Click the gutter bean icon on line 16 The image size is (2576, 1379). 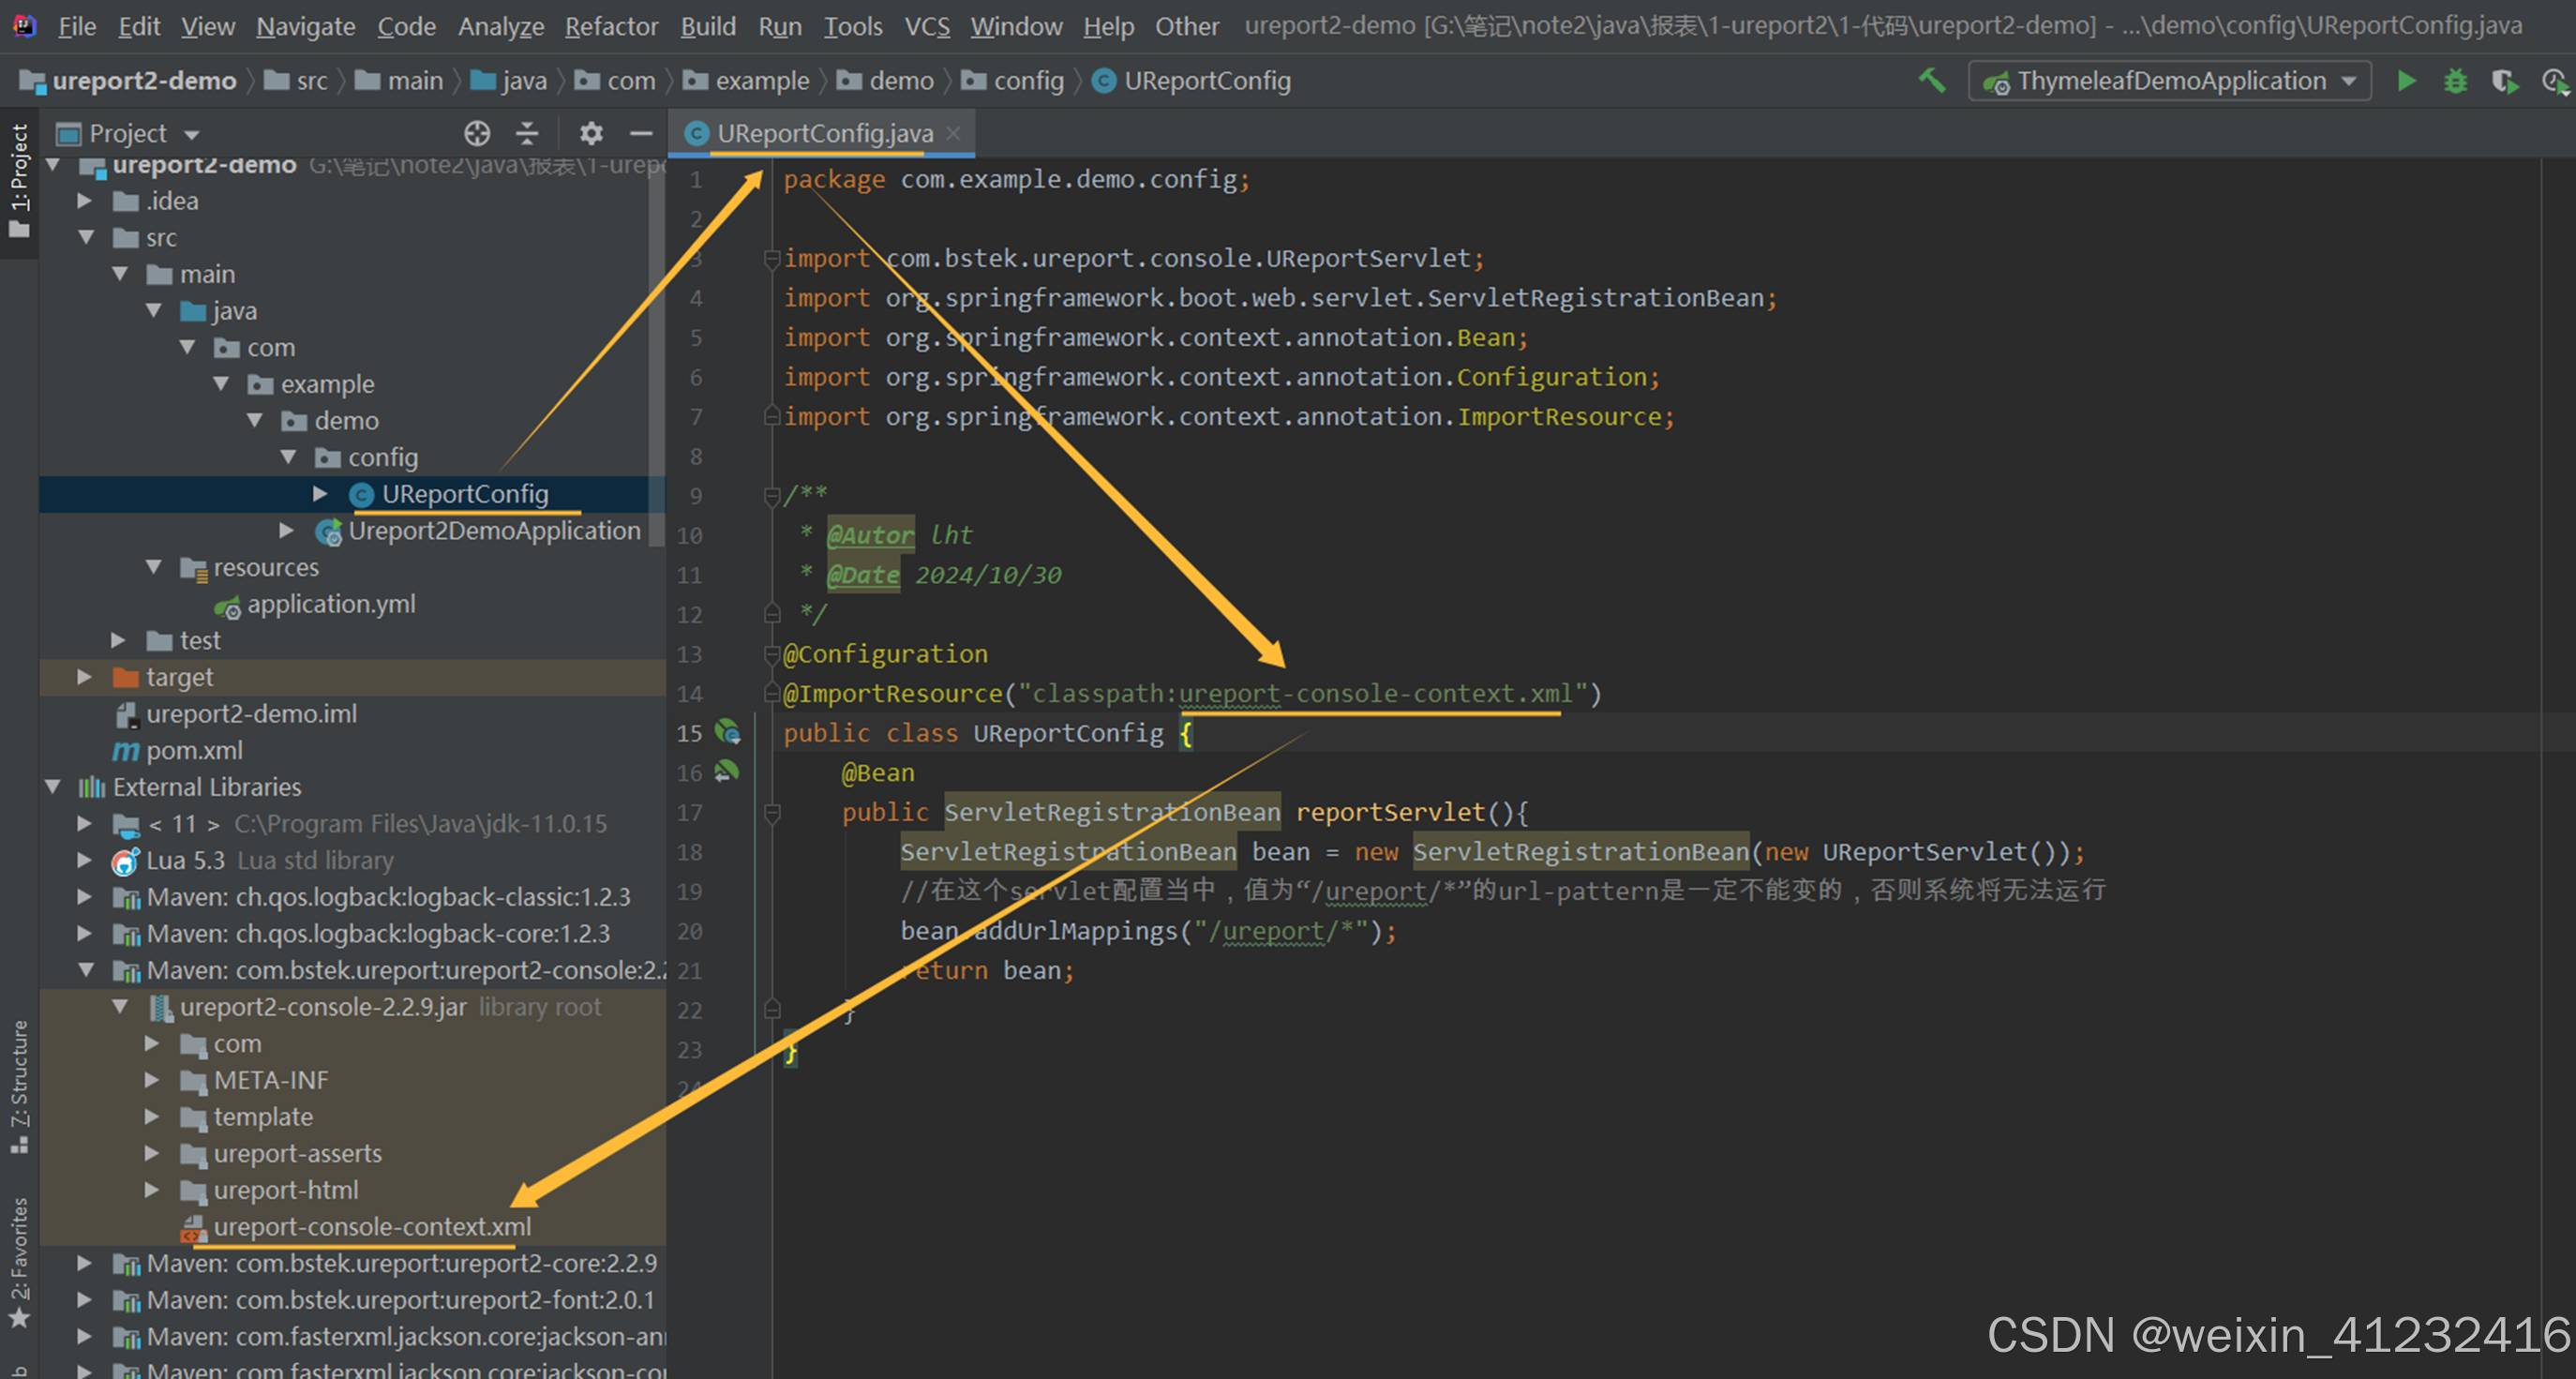(x=727, y=771)
